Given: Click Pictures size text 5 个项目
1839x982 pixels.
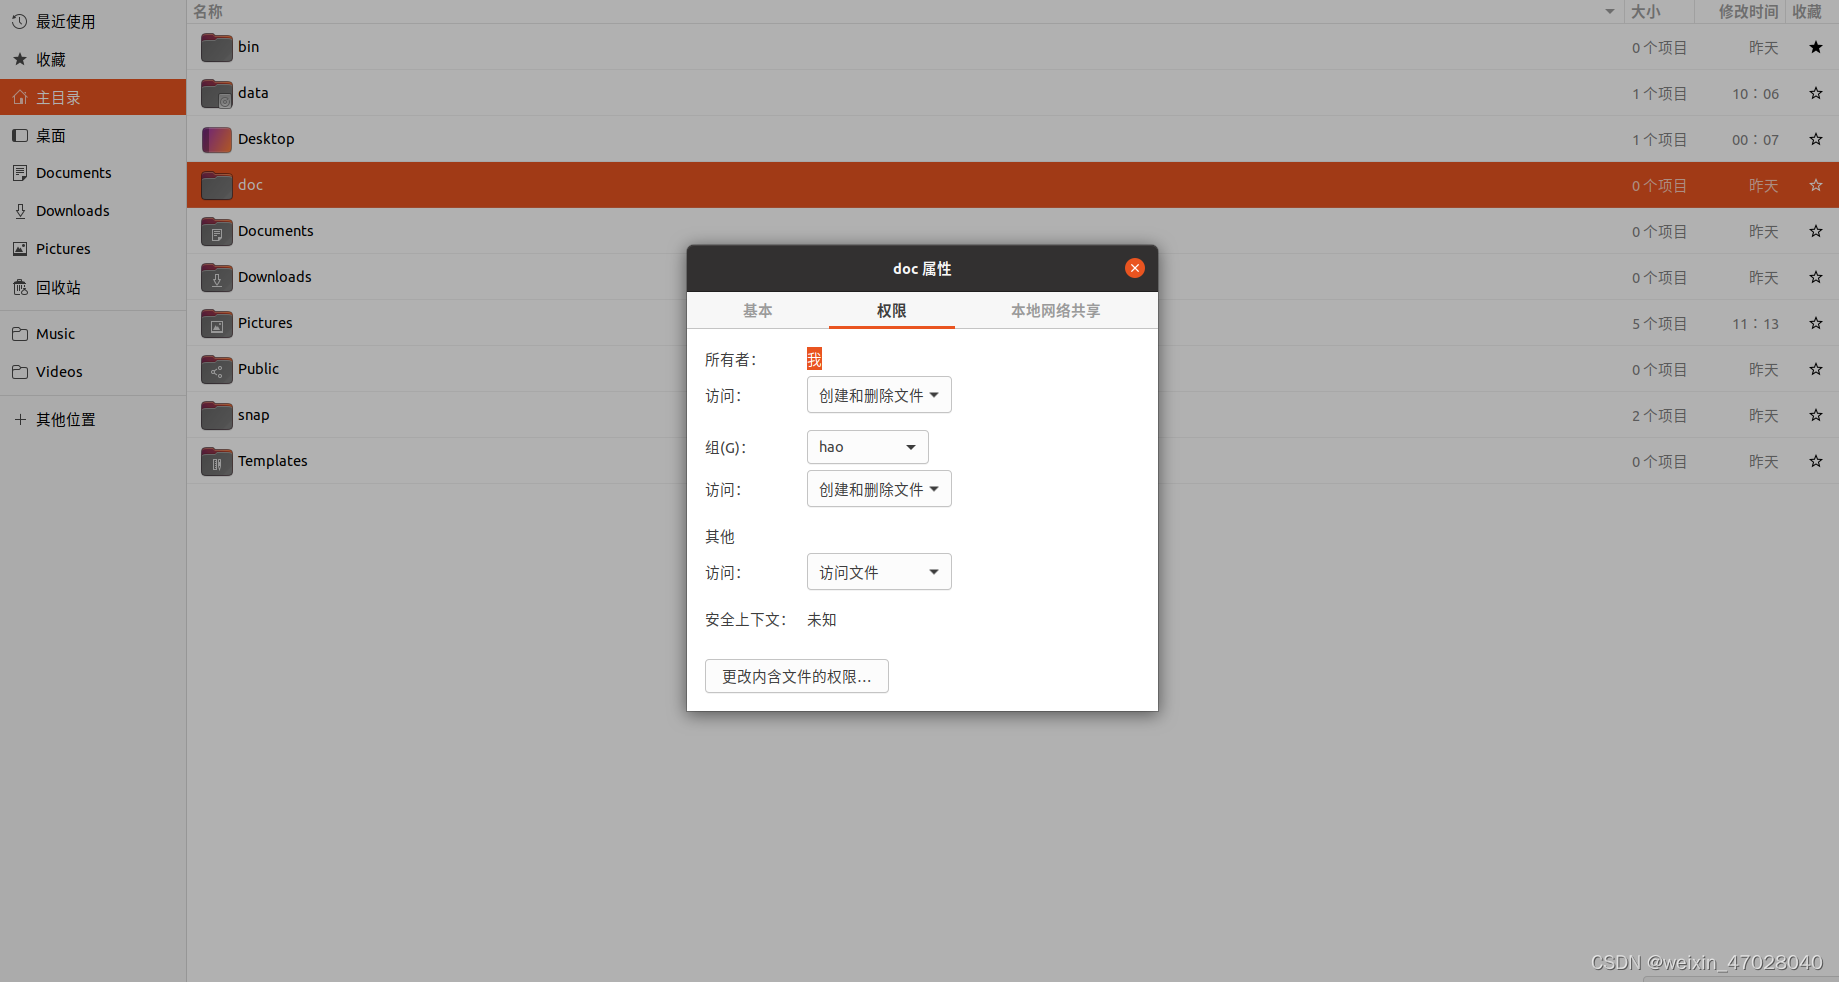Looking at the screenshot, I should point(1660,324).
